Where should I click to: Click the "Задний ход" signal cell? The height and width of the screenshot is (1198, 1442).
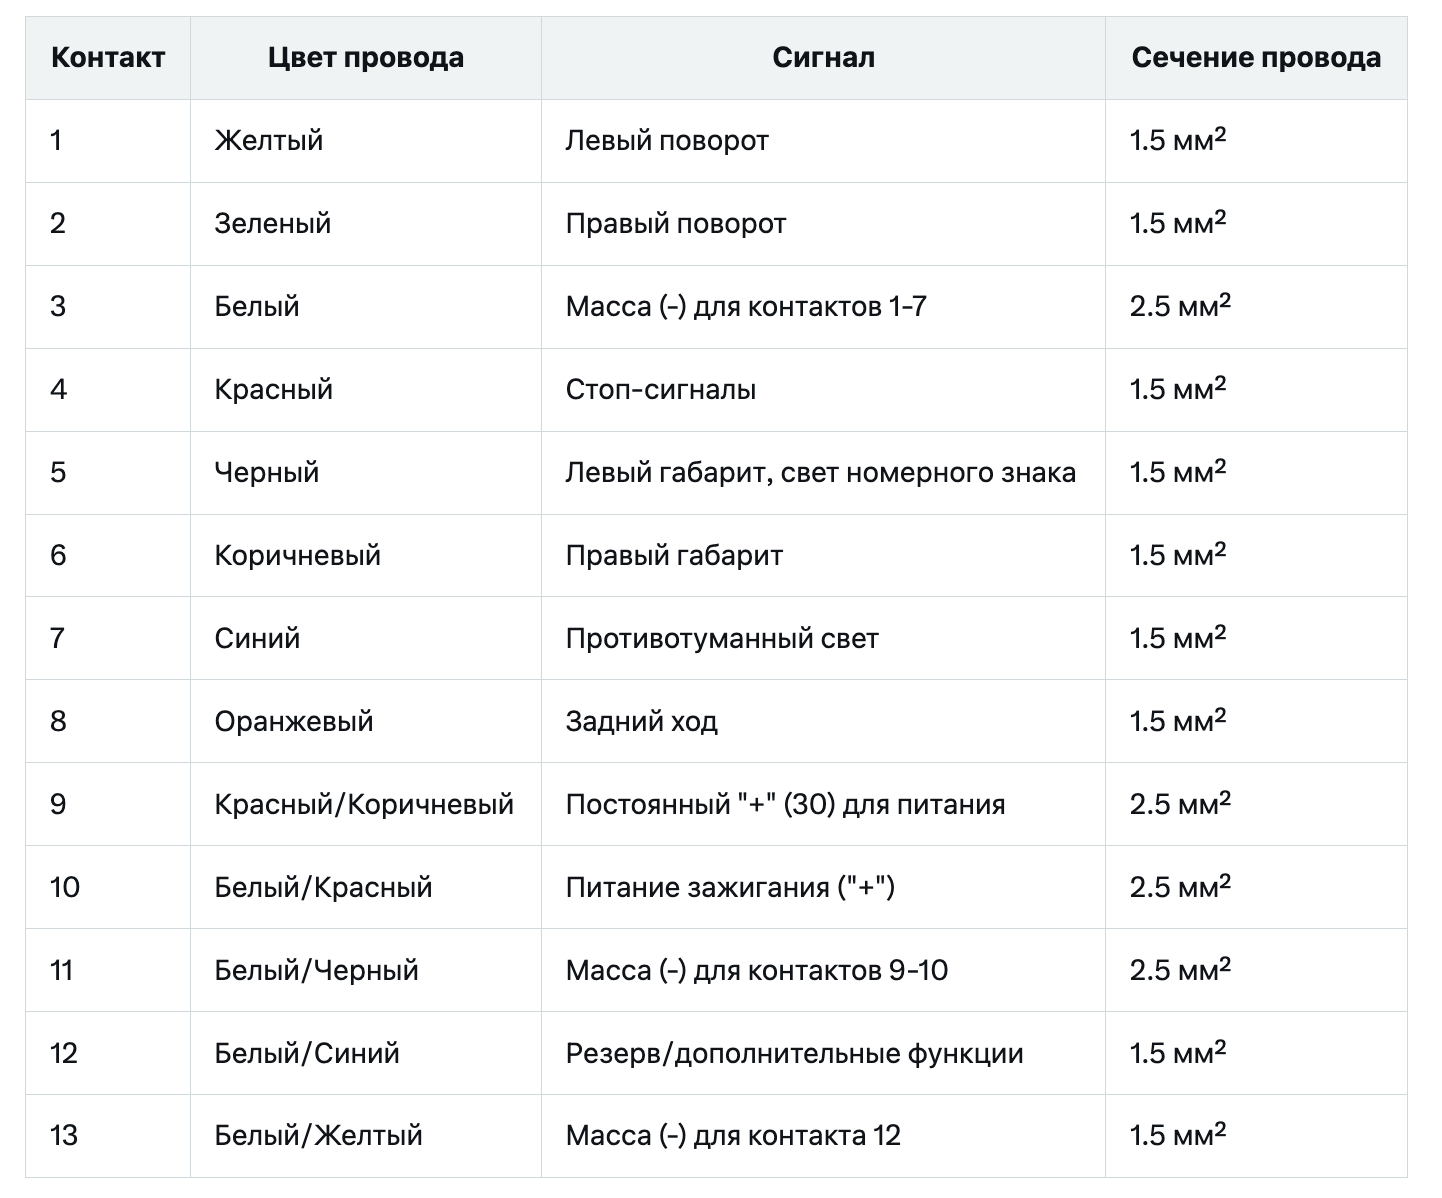[x=823, y=721]
